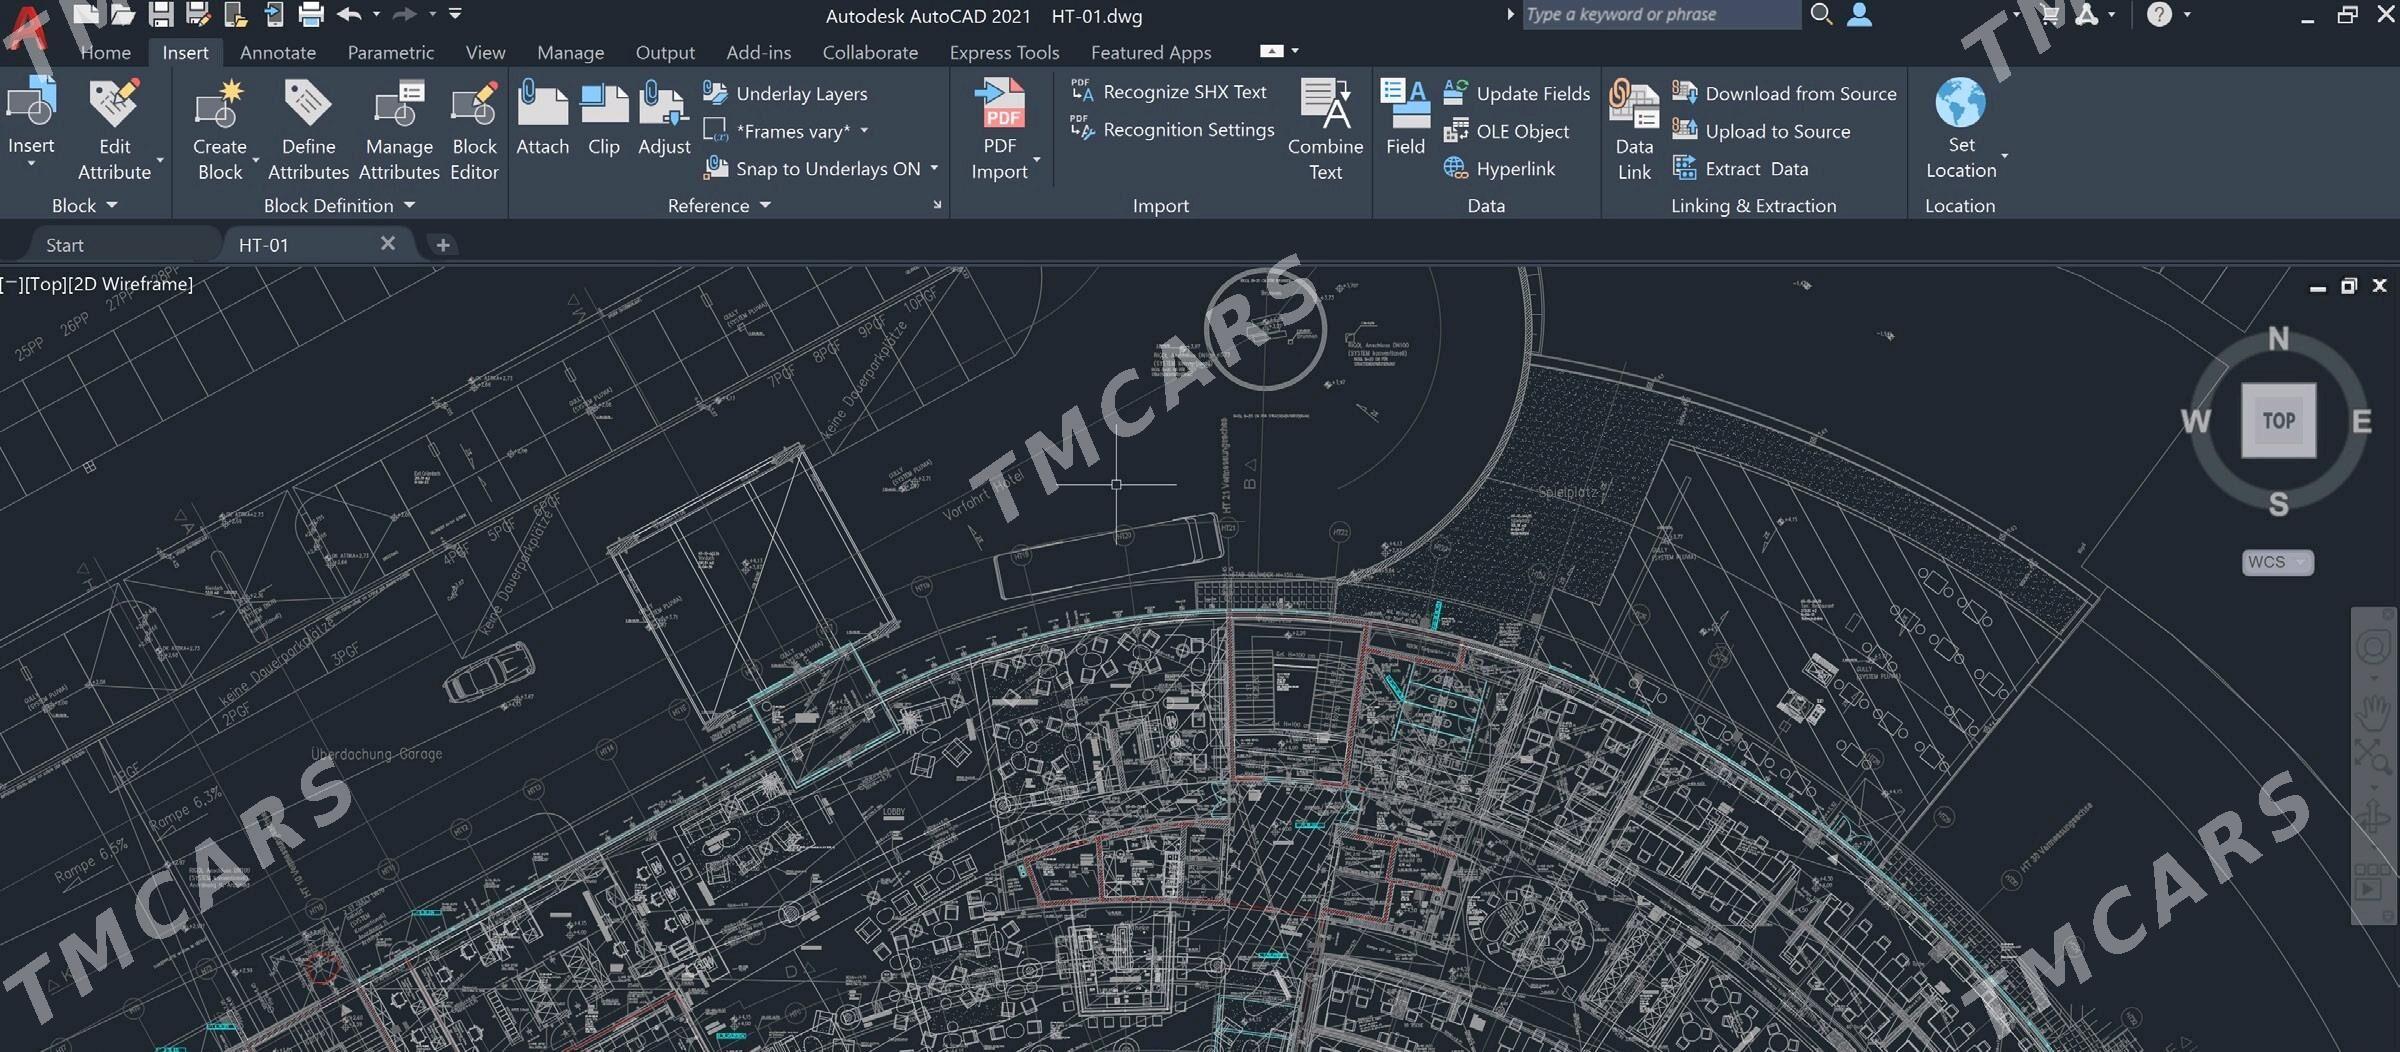Viewport: 2400px width, 1052px height.
Task: Switch to the Annotate tab
Action: coord(278,52)
